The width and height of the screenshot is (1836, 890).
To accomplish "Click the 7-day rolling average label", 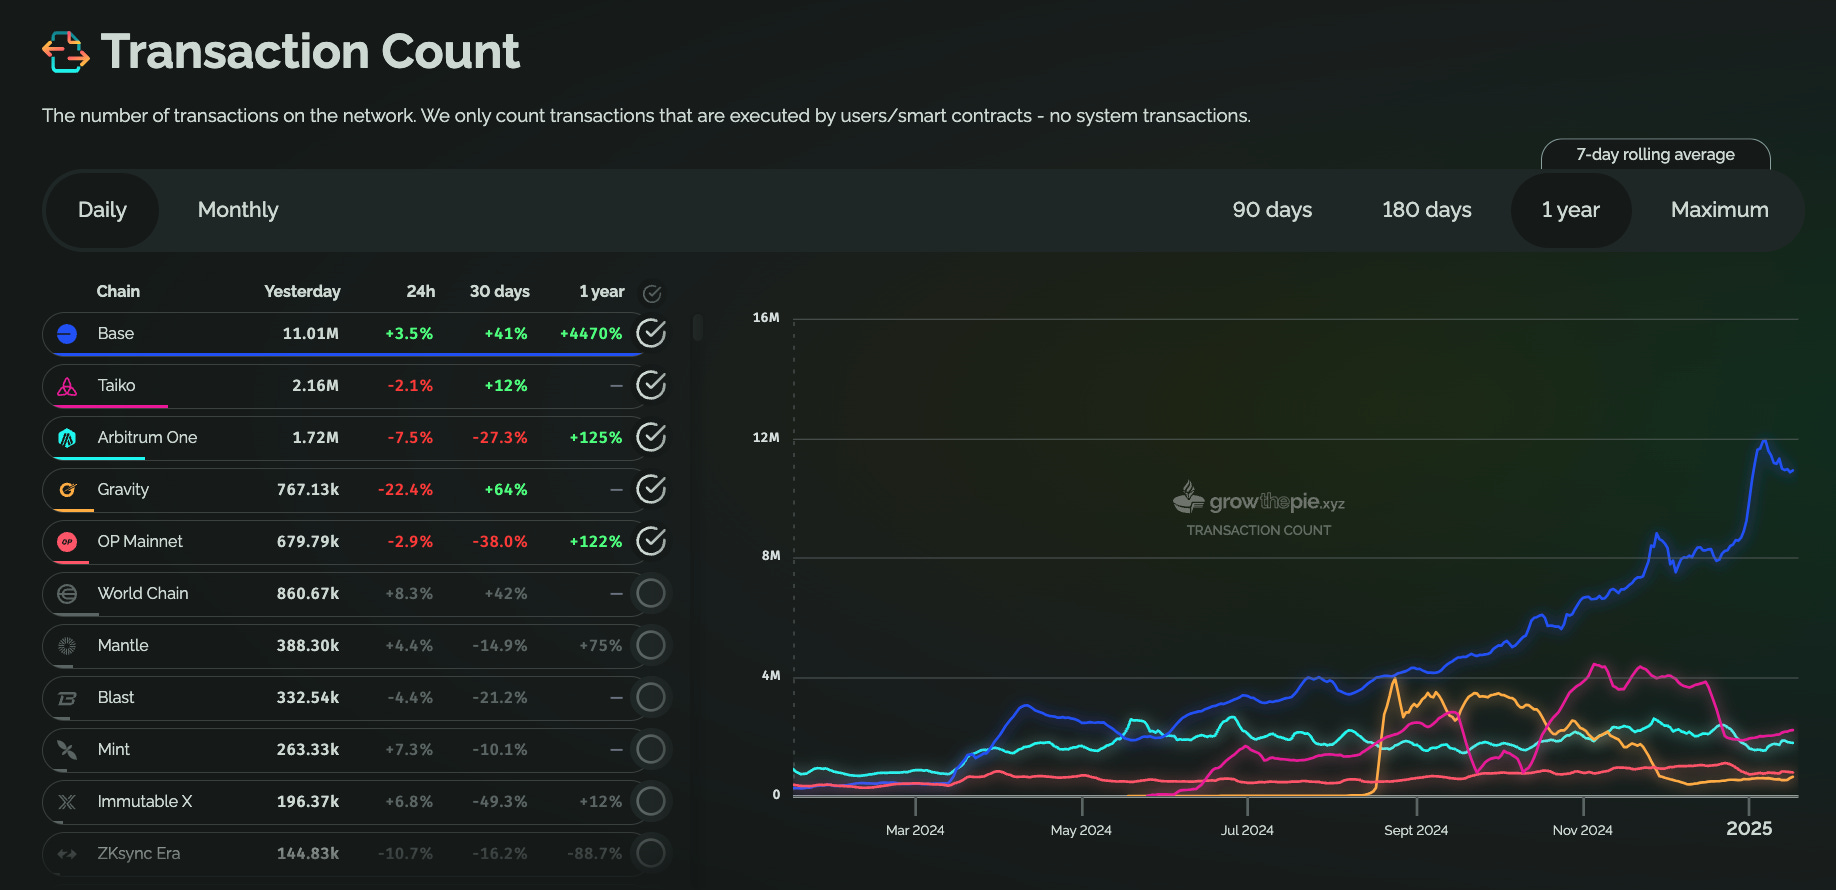I will coord(1655,154).
